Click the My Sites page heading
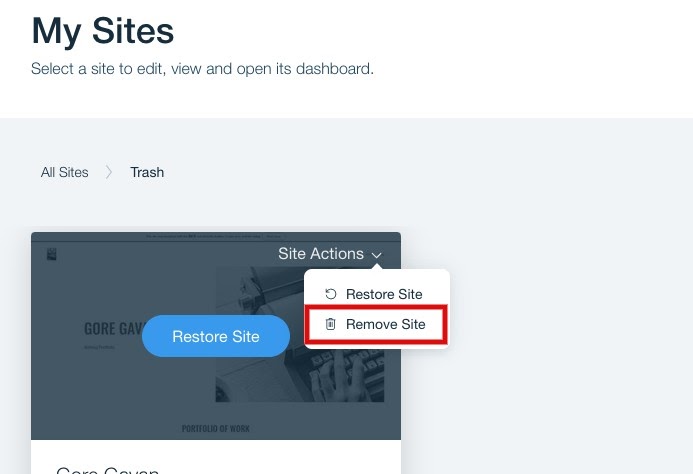Viewport: 693px width, 474px height. click(103, 31)
